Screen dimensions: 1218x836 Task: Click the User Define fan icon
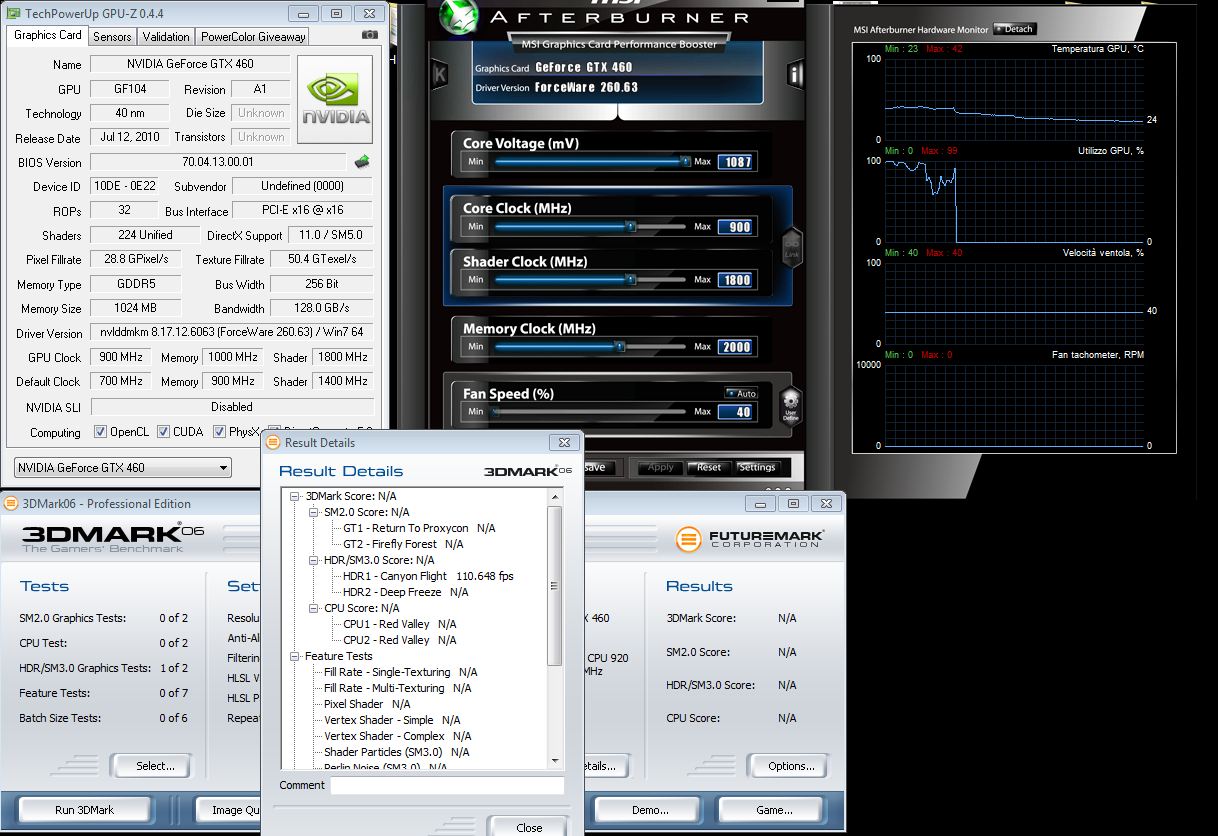[790, 405]
